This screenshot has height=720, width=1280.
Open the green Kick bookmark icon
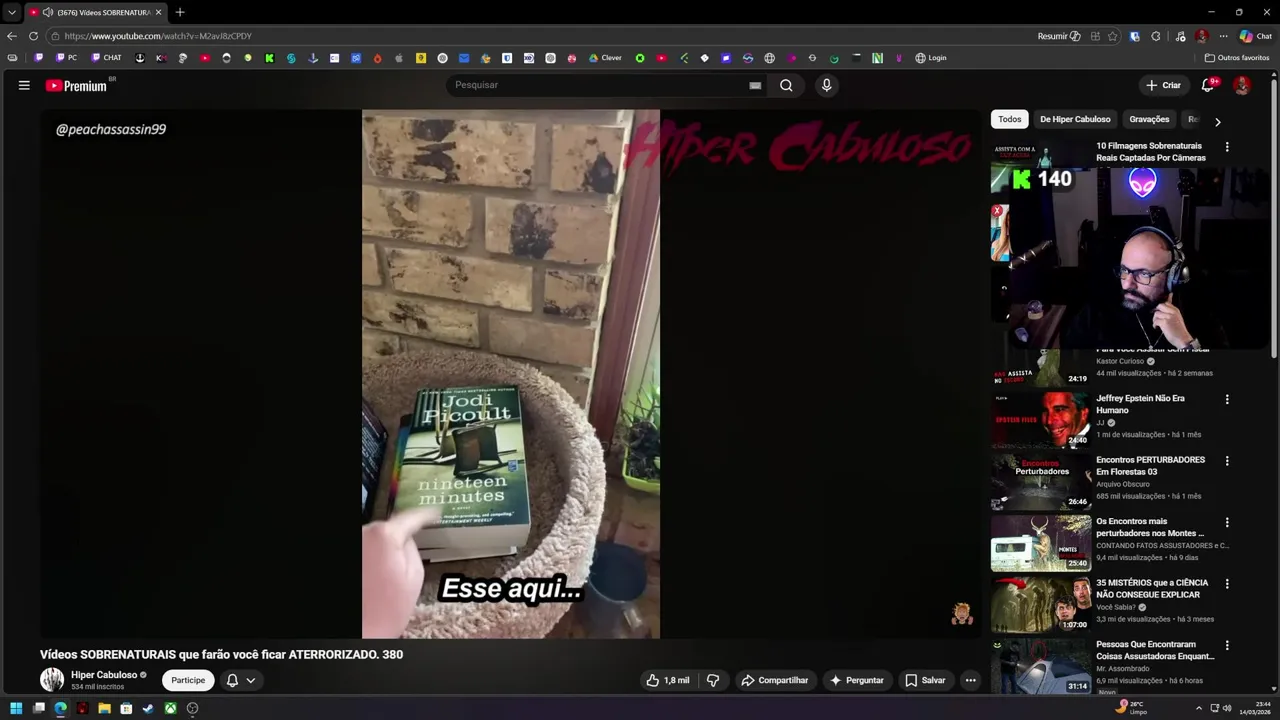point(269,58)
